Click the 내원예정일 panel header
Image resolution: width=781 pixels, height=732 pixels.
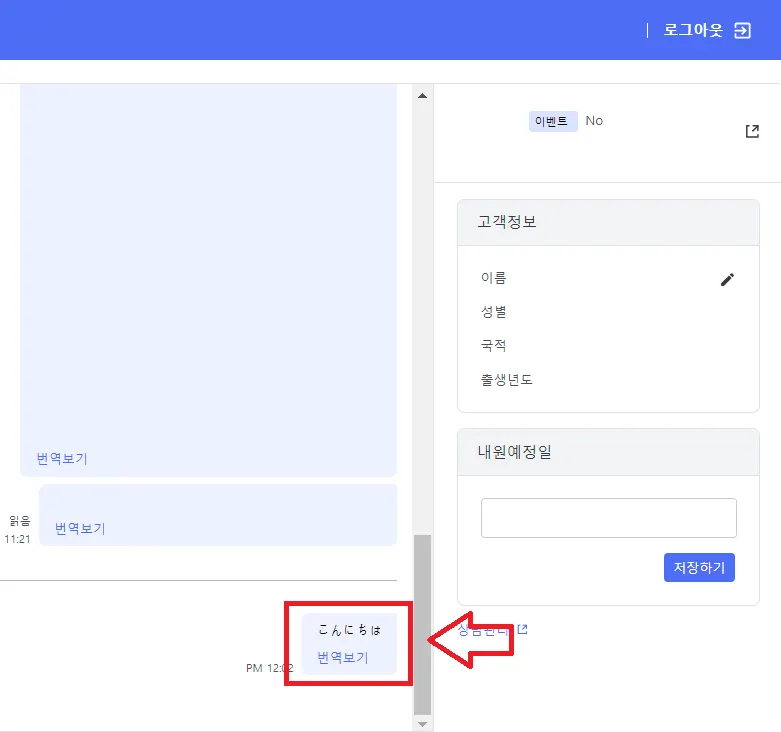pos(608,452)
